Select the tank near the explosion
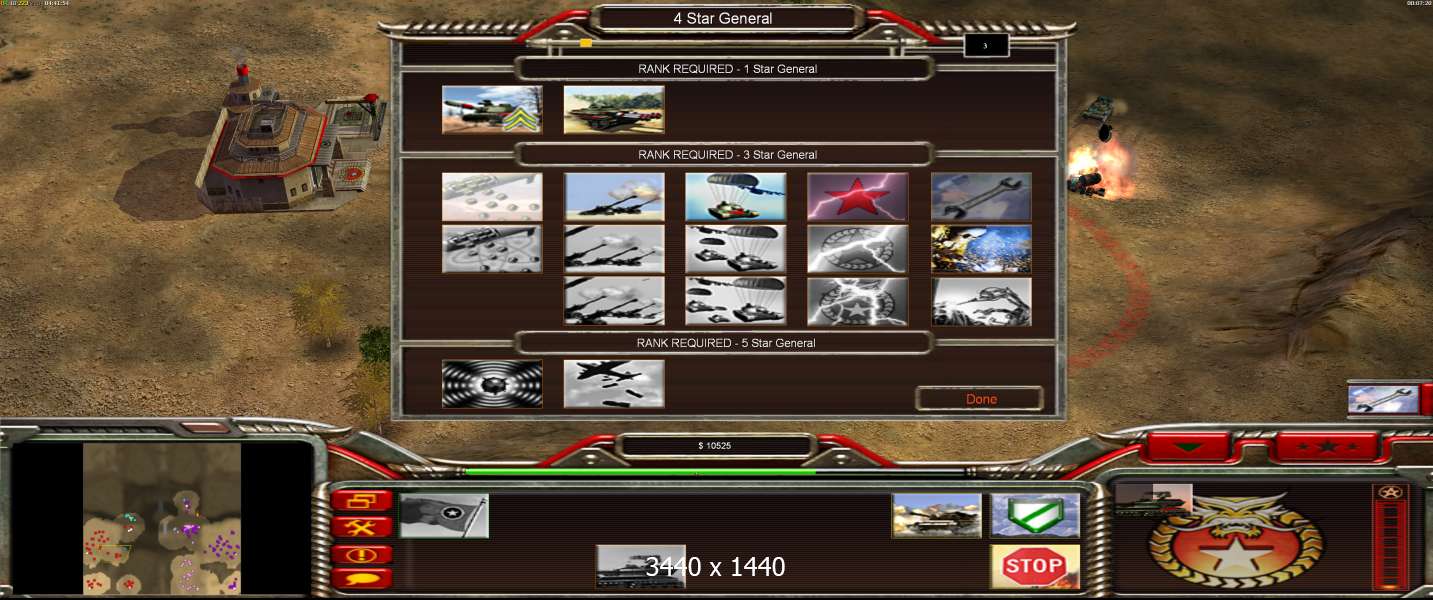 coord(1100,107)
